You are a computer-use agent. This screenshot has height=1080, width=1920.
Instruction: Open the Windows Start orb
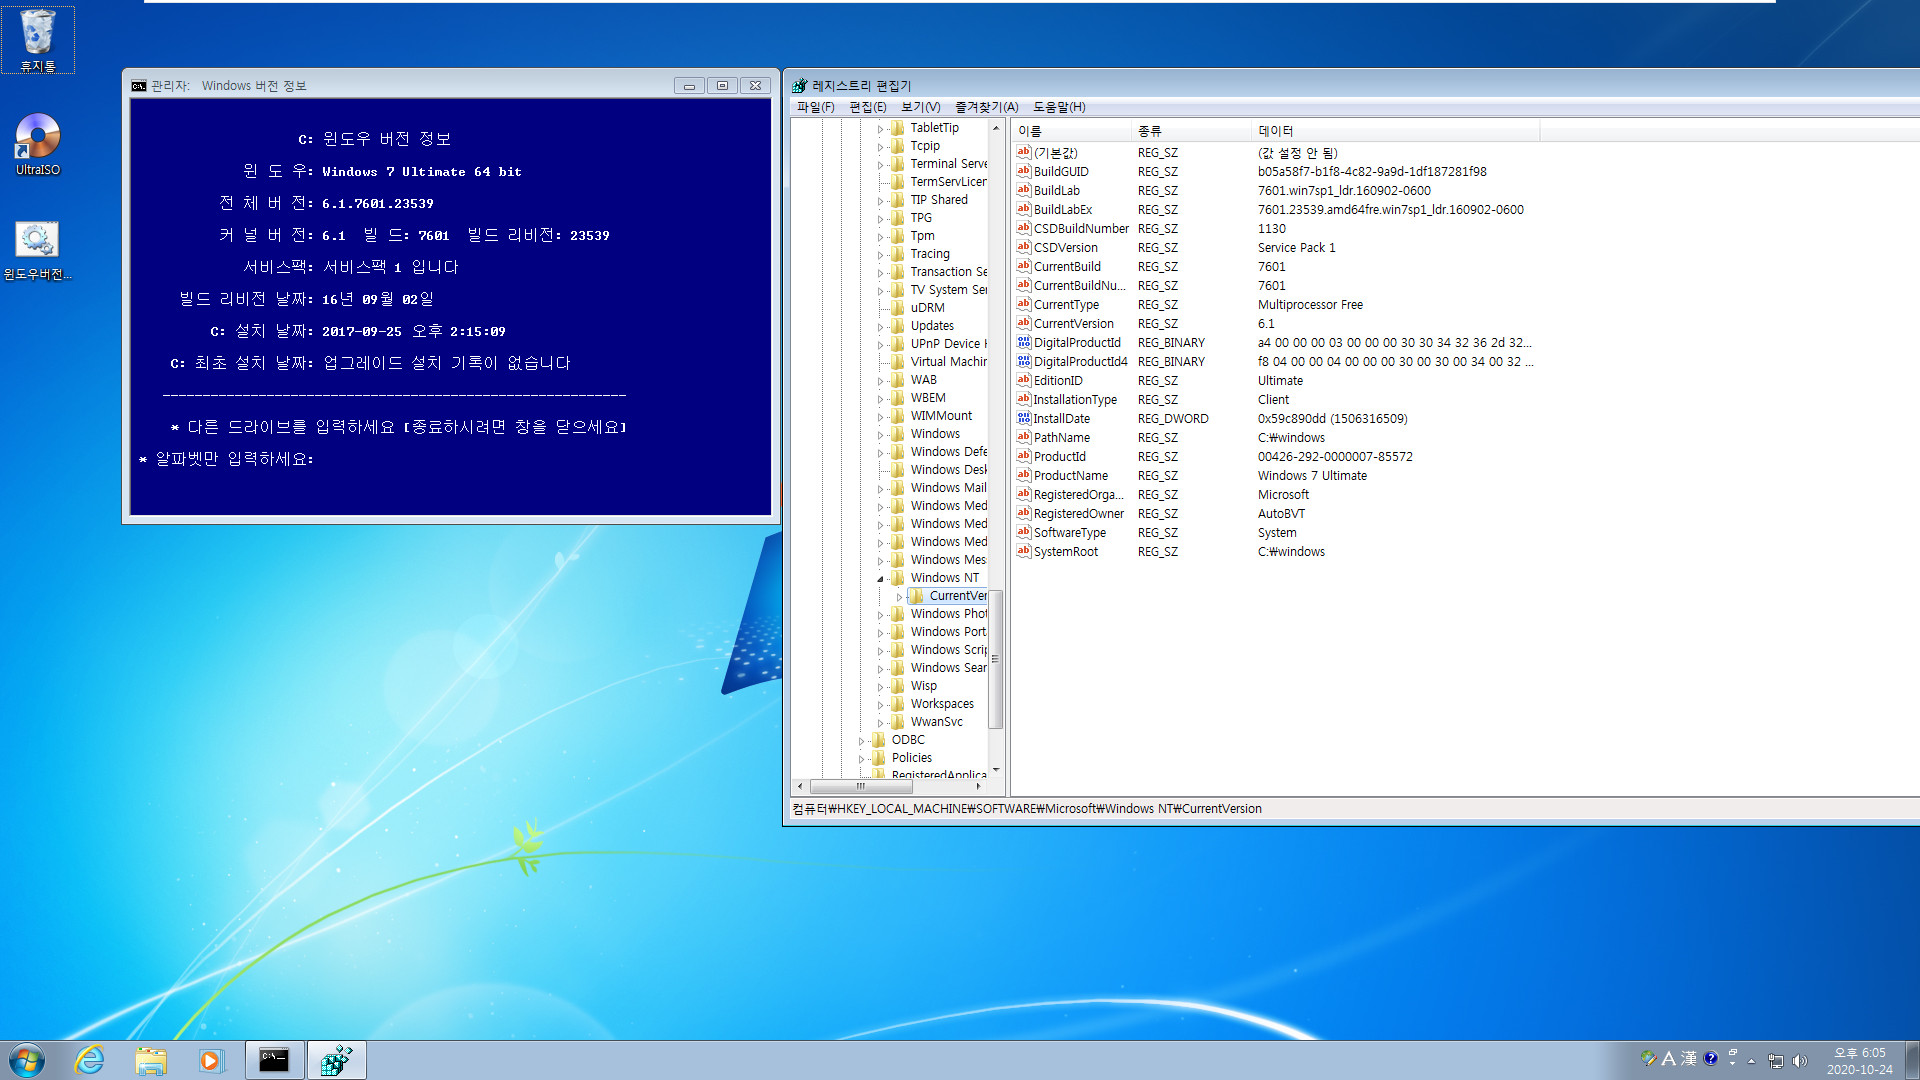click(x=27, y=1060)
